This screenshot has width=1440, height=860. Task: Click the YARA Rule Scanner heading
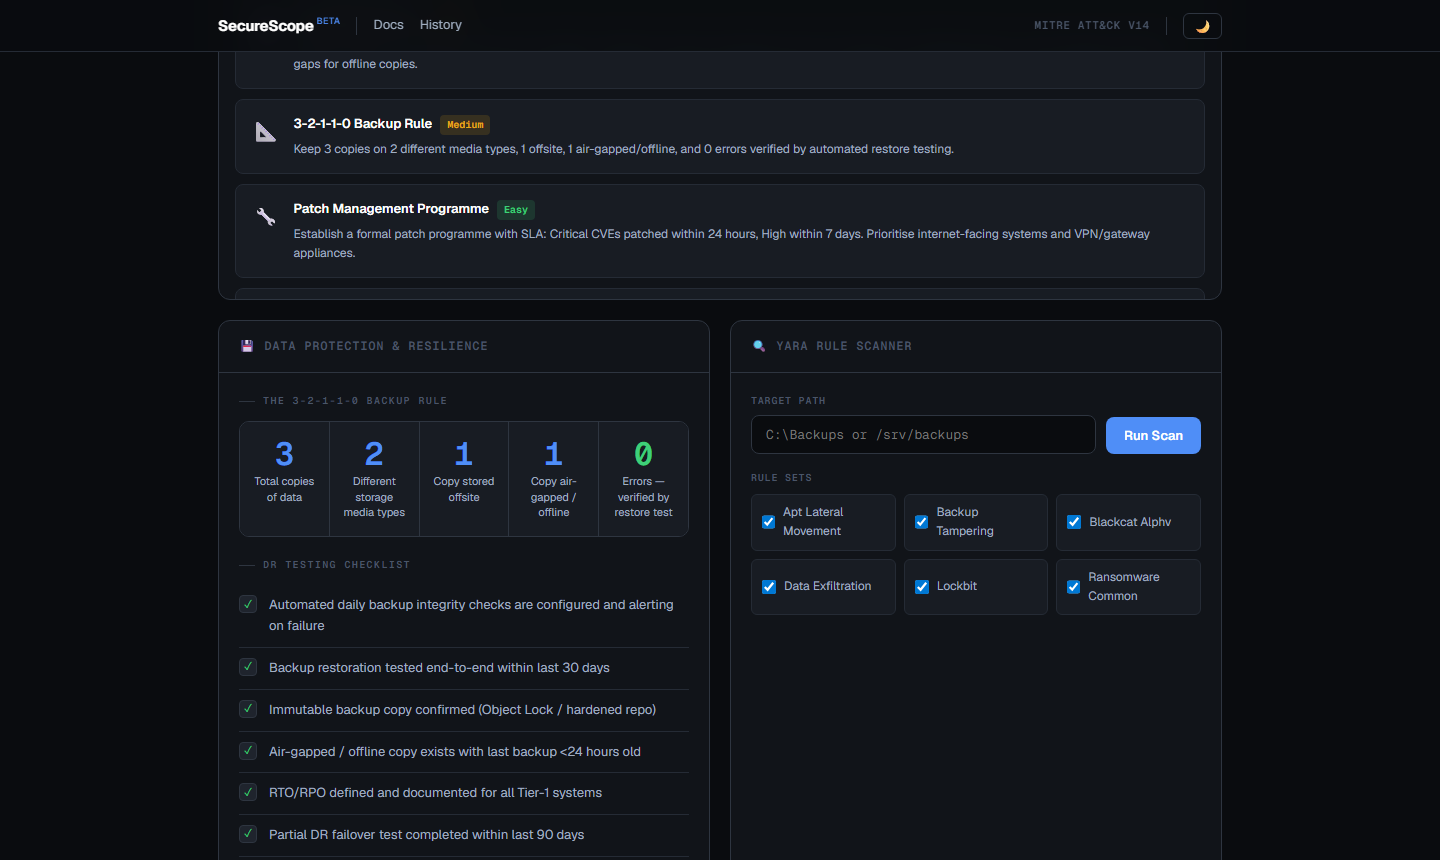844,346
